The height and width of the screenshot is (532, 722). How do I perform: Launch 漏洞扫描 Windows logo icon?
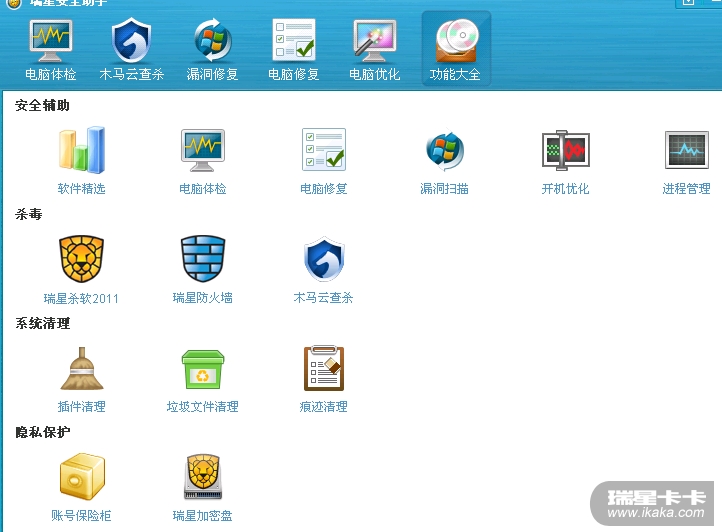[445, 150]
